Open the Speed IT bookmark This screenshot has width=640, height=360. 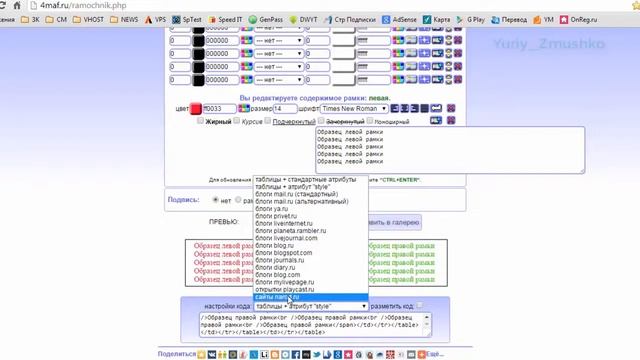[225, 20]
